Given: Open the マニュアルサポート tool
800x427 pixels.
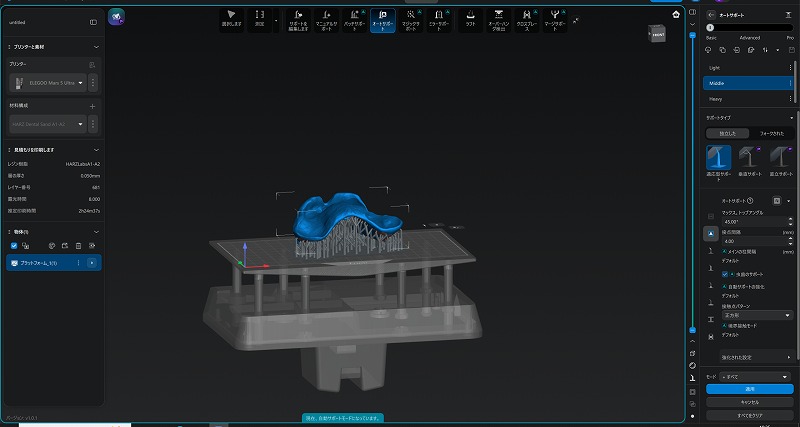Looking at the screenshot, I should [x=324, y=20].
